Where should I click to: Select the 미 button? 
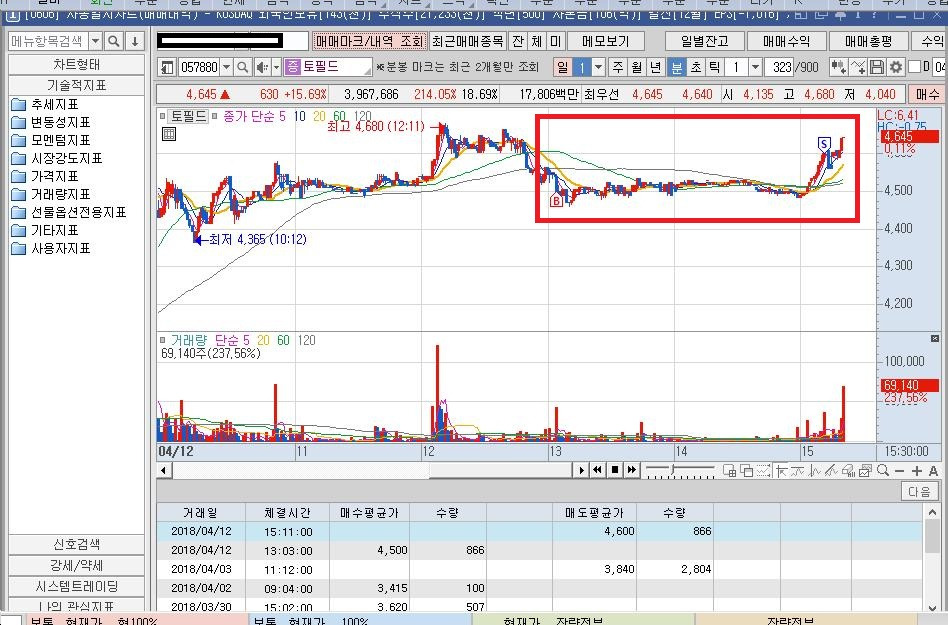tap(556, 41)
